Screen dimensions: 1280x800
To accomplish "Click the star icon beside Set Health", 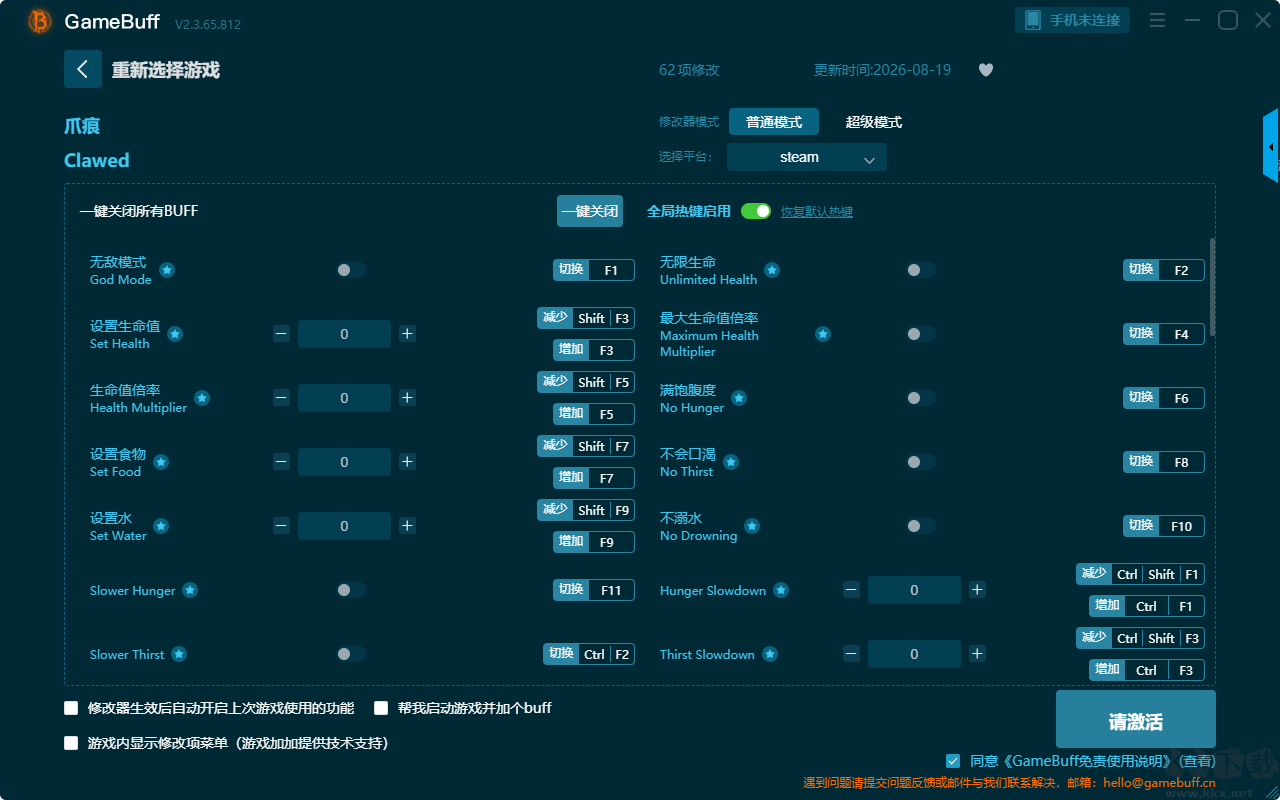I will [x=175, y=334].
